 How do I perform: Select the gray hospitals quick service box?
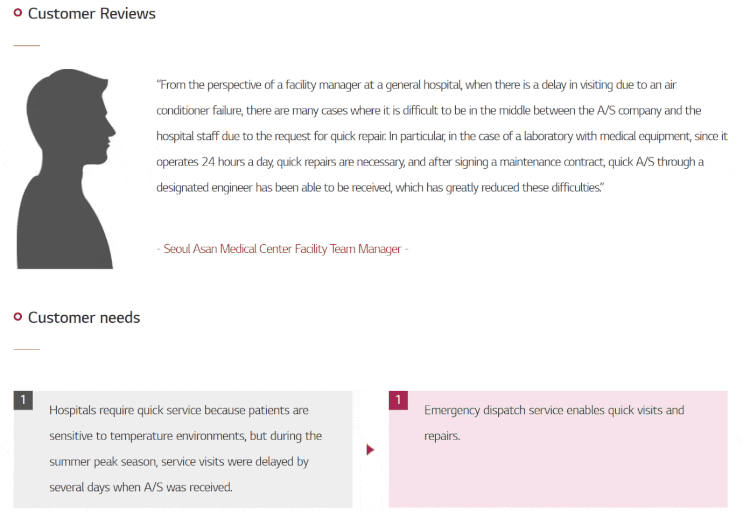[183, 449]
